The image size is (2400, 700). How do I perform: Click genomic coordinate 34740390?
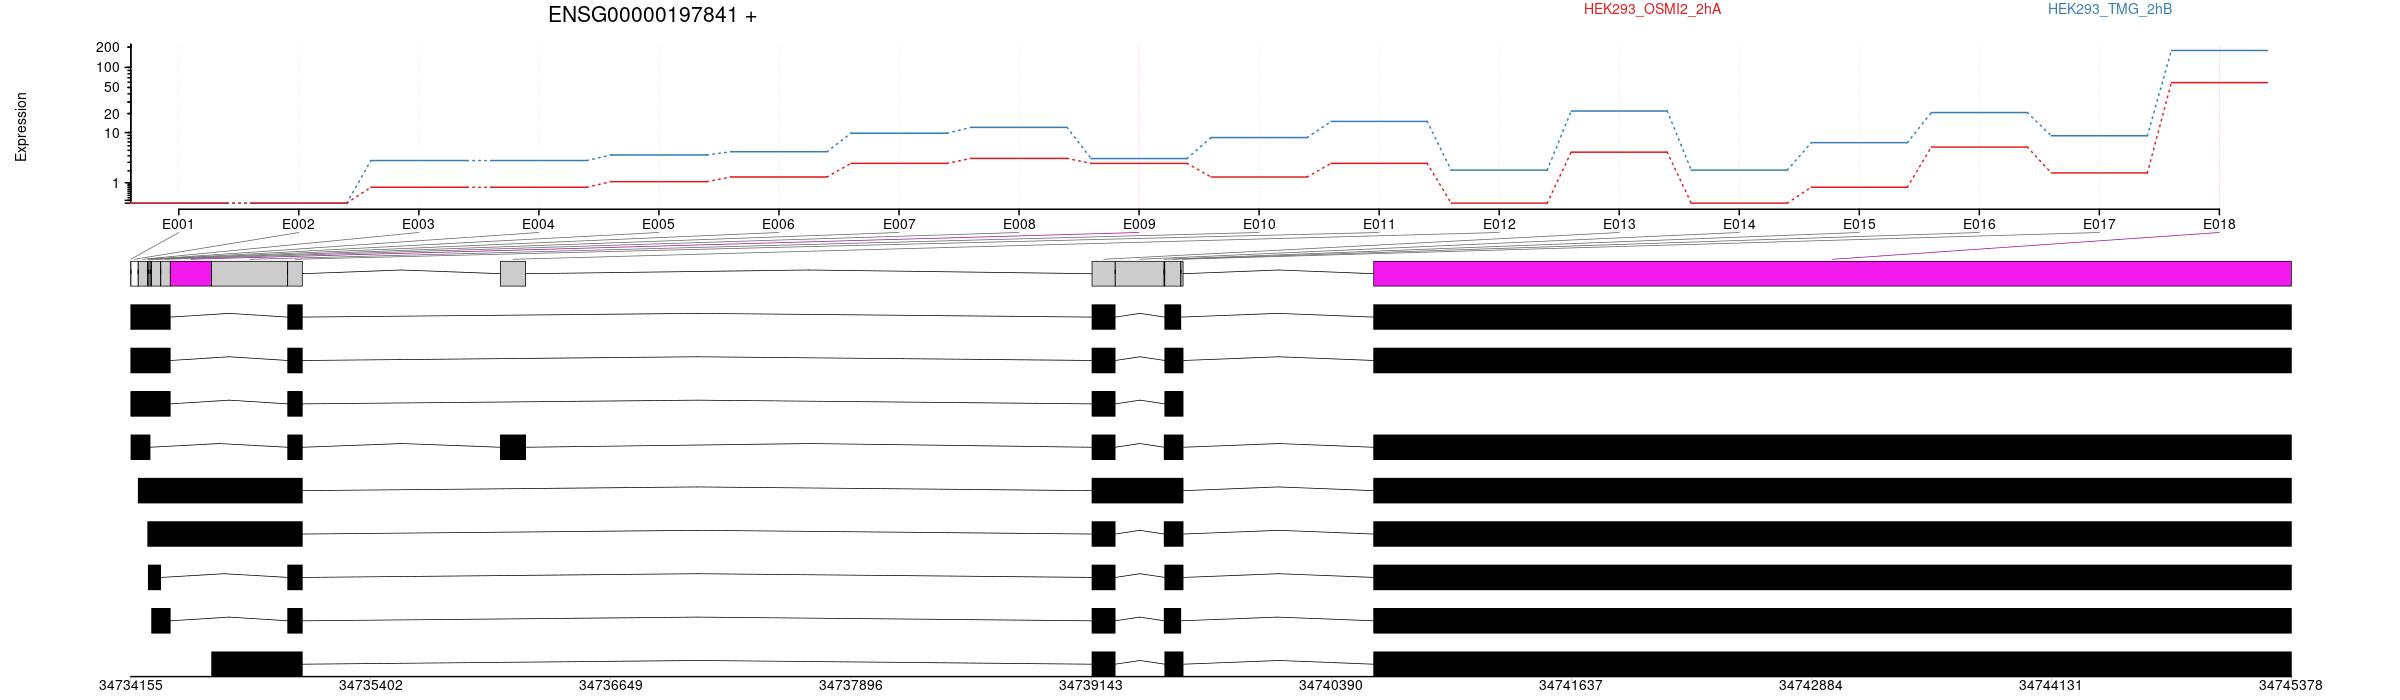pos(1330,686)
